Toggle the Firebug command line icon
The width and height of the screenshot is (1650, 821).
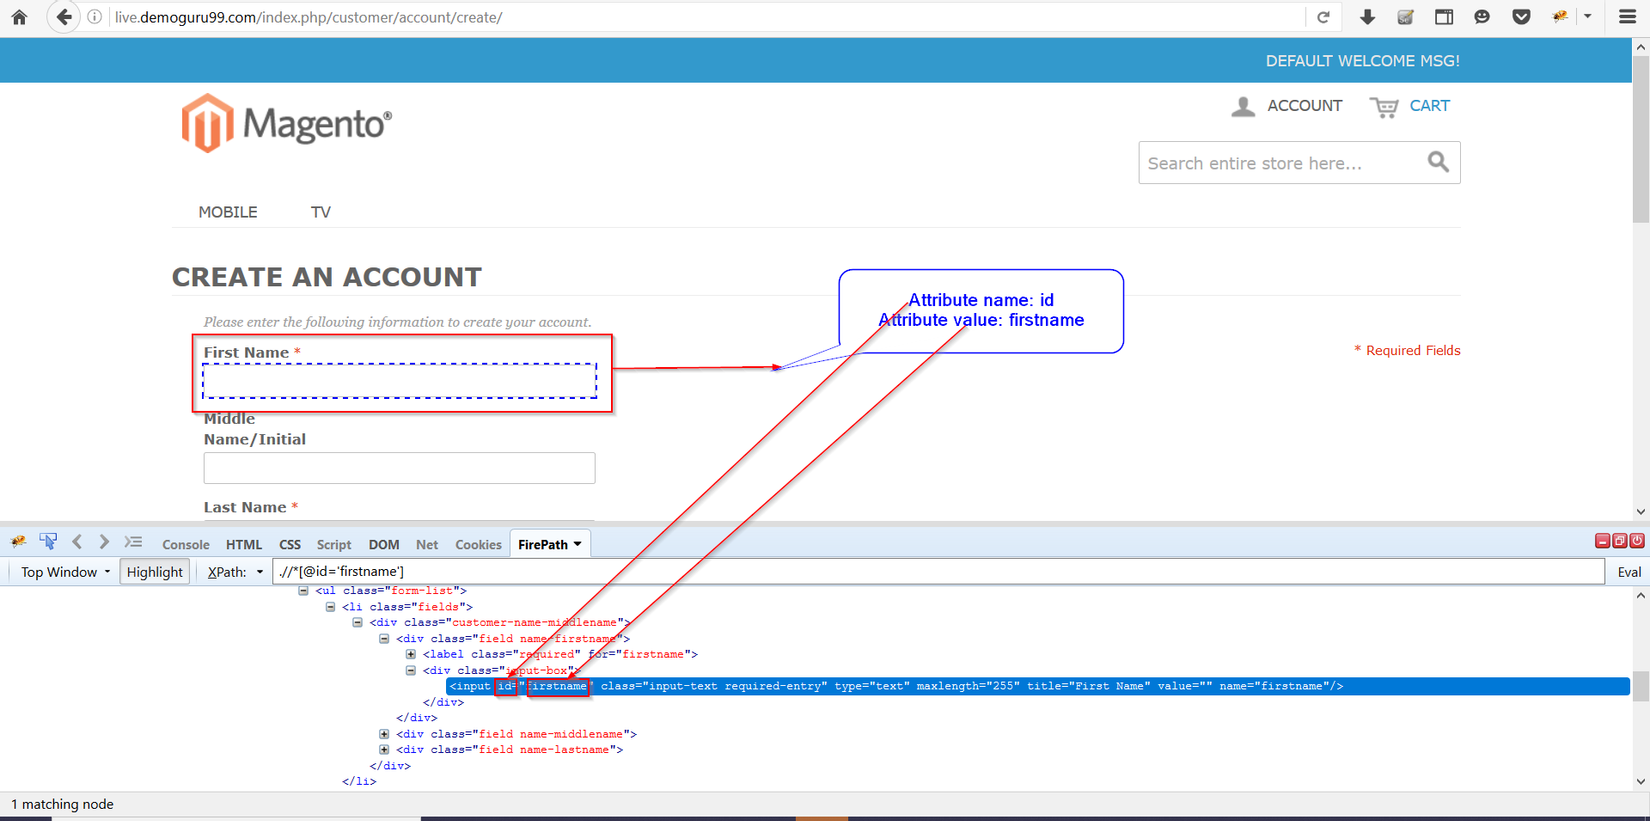click(x=133, y=542)
